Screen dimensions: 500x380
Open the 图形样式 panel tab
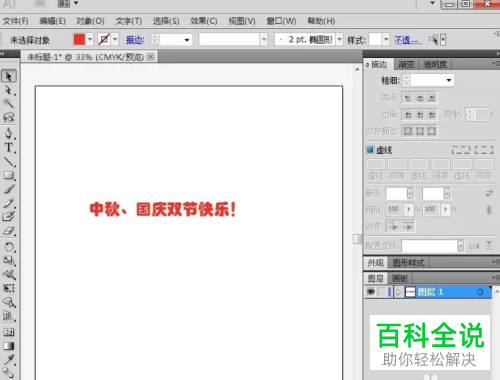pos(408,263)
